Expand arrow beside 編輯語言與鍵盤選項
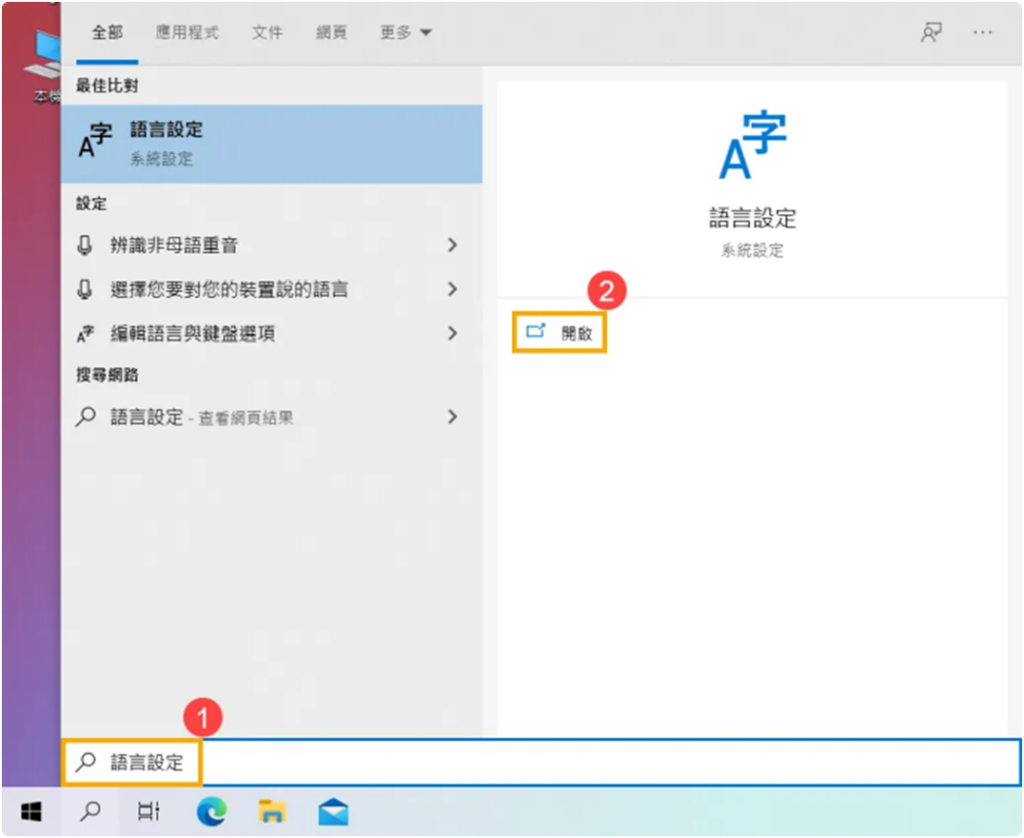 pos(452,333)
